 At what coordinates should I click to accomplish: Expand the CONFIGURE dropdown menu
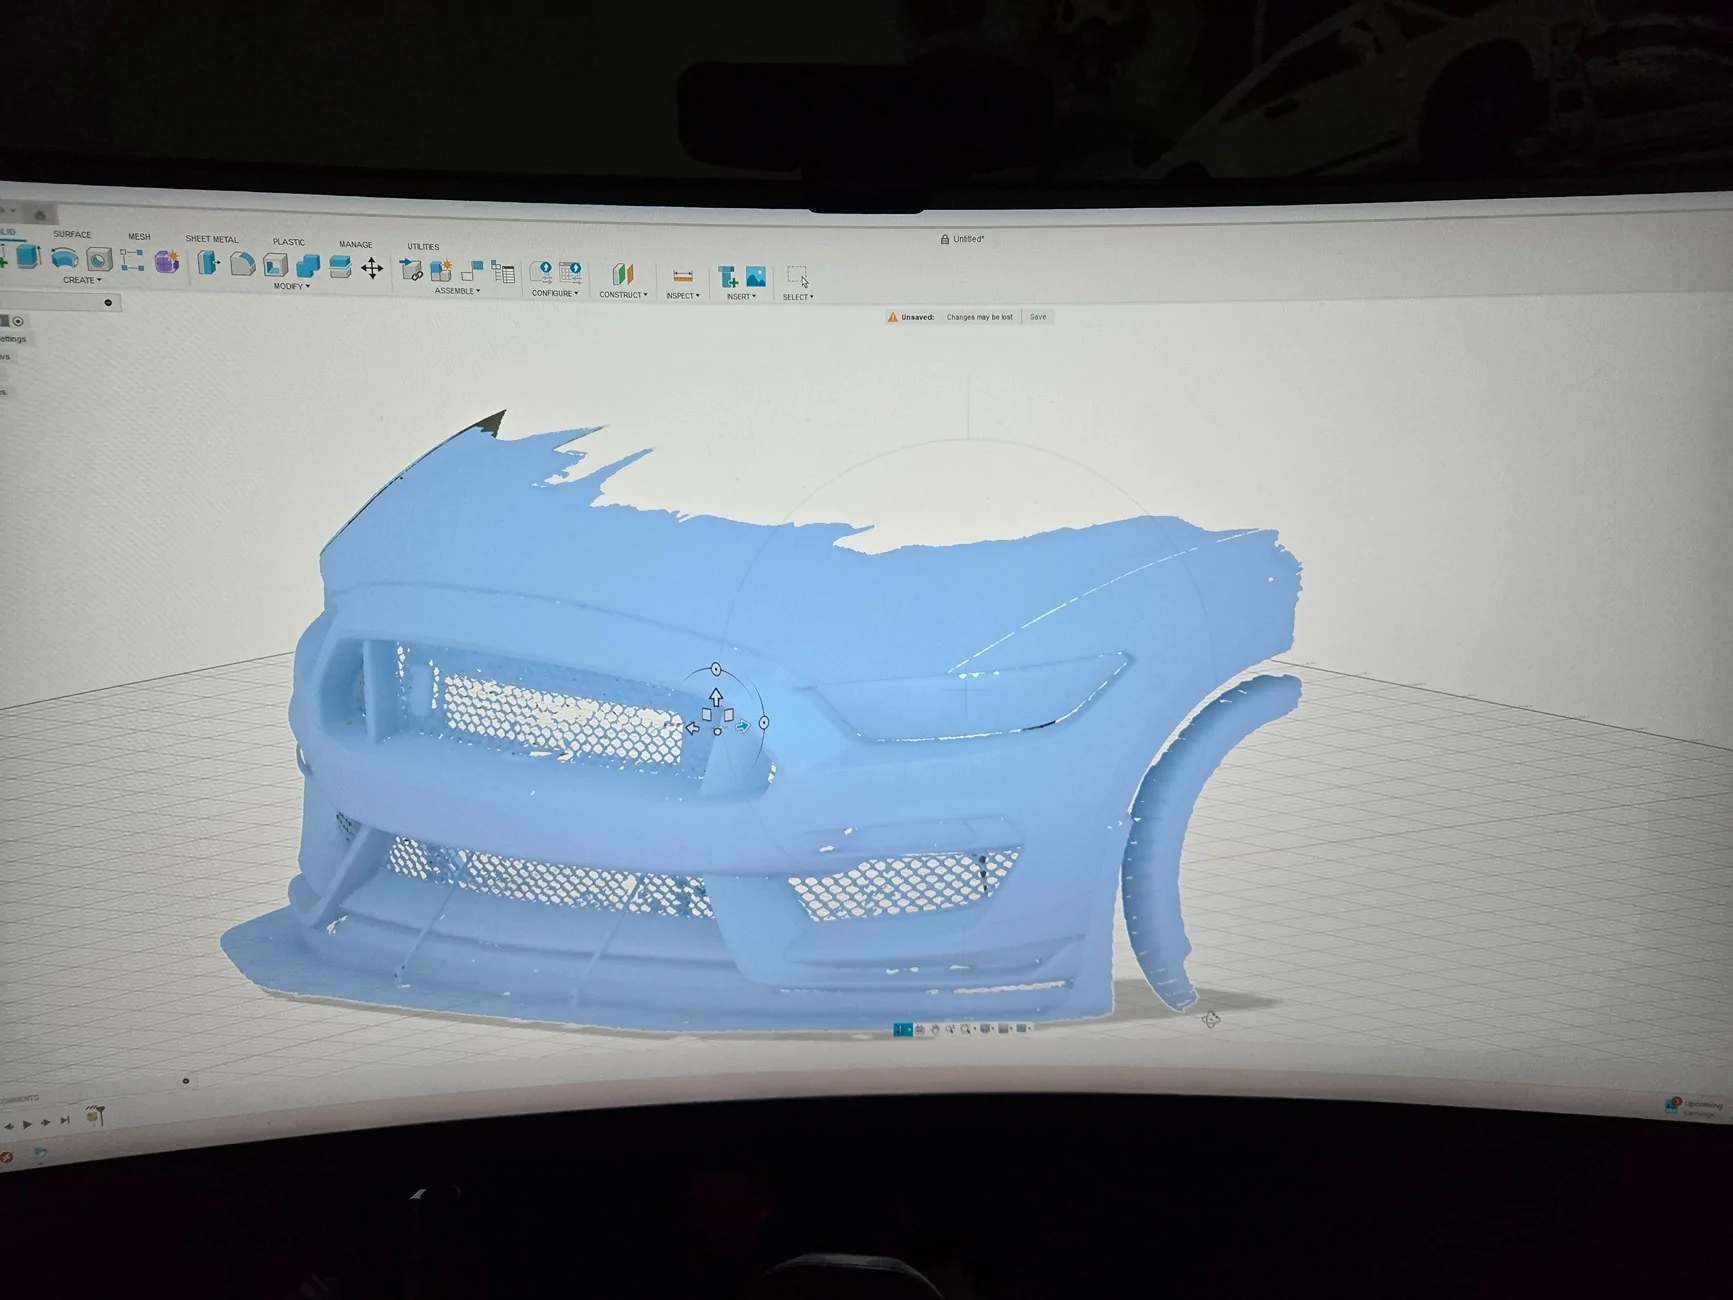555,293
